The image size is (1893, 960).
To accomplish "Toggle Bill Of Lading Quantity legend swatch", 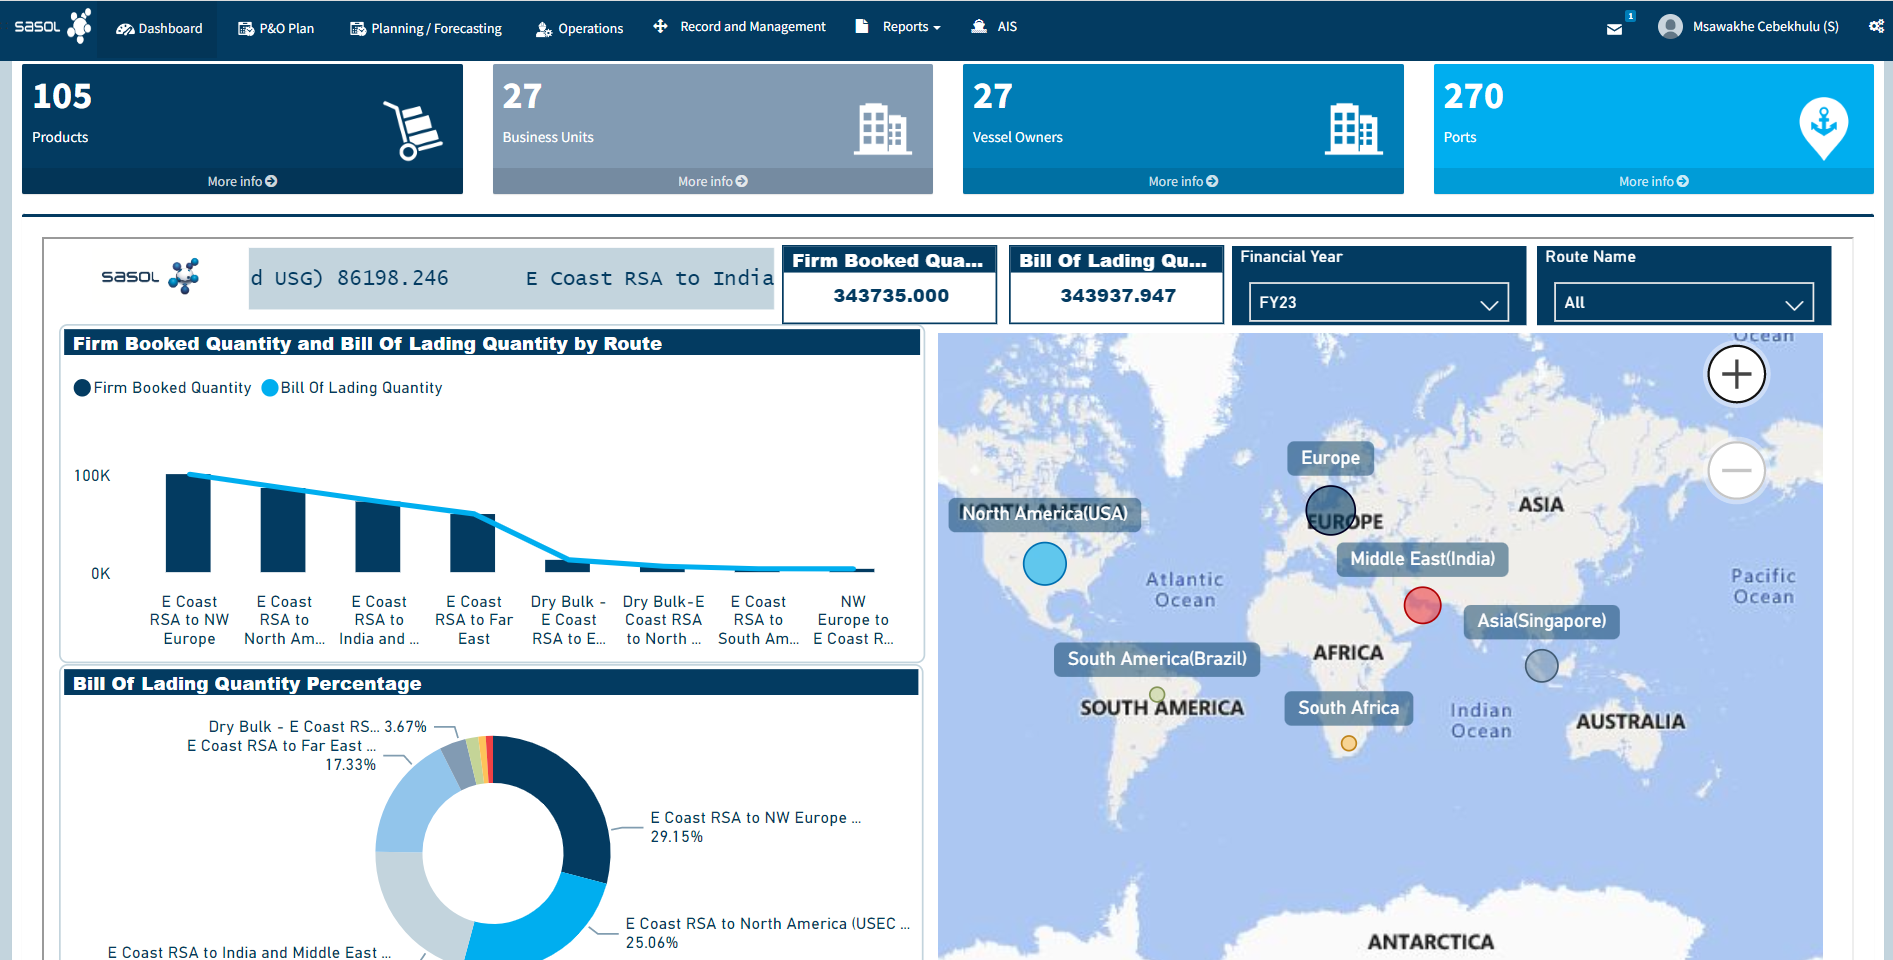I will click(x=270, y=388).
